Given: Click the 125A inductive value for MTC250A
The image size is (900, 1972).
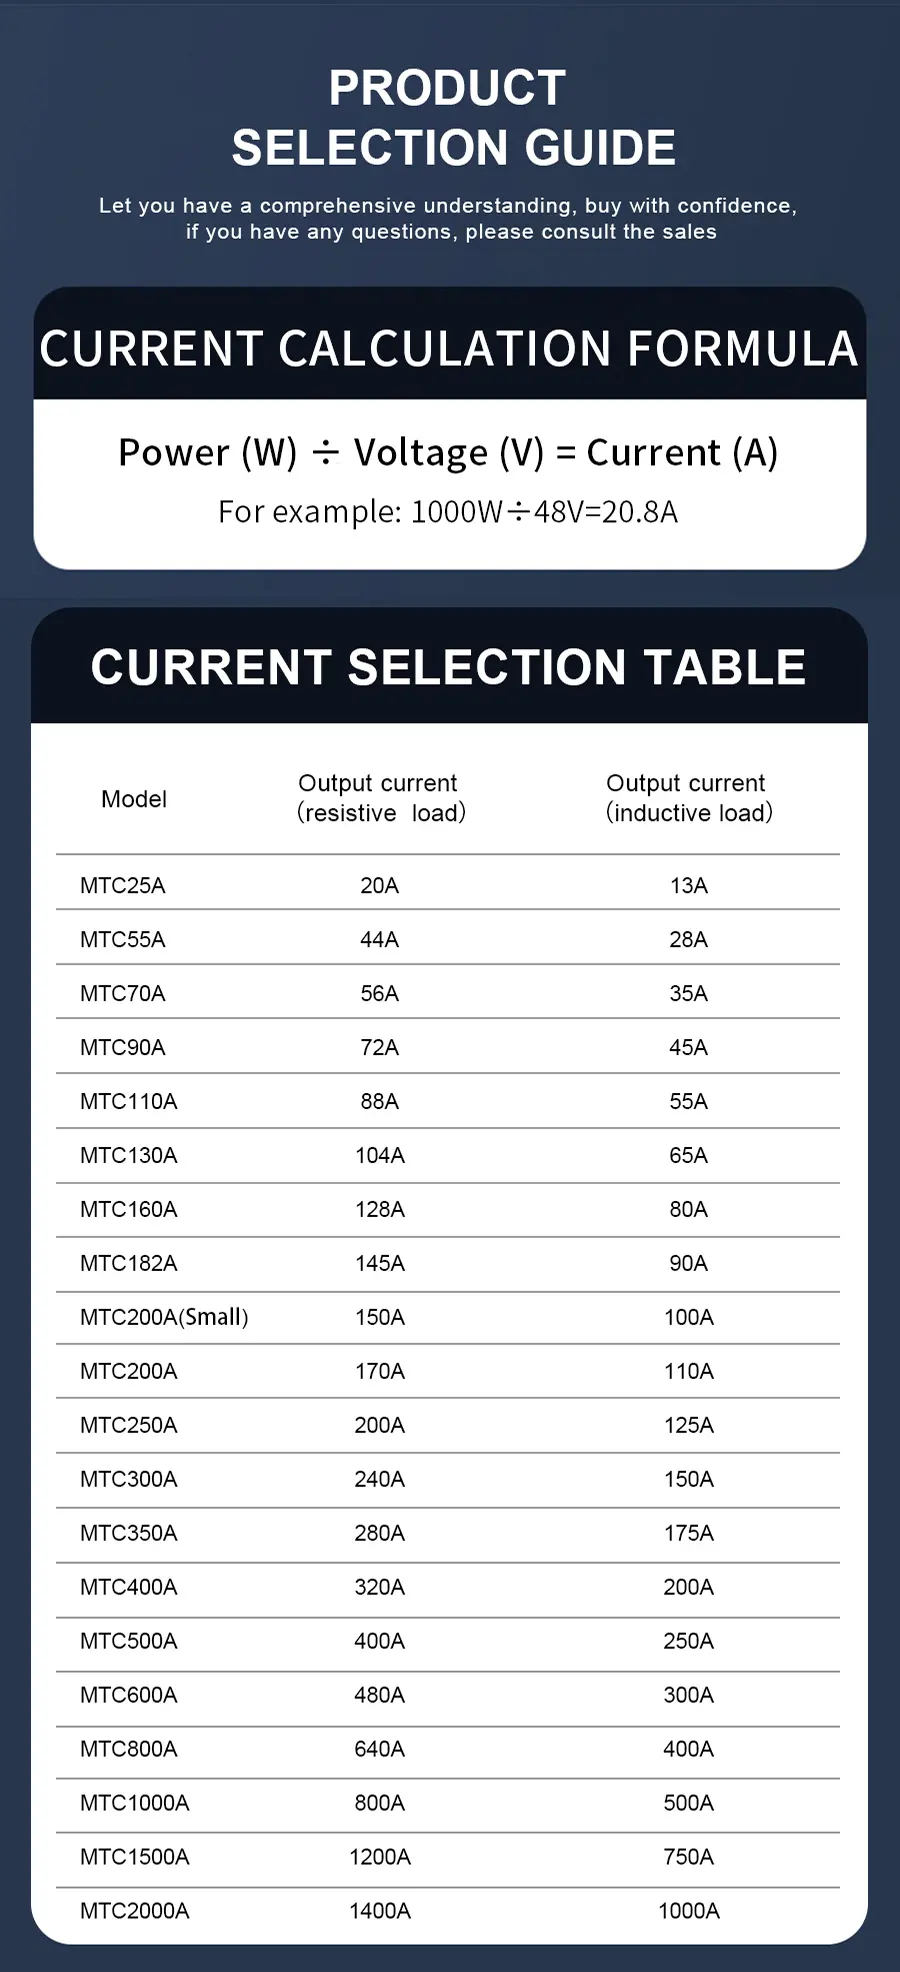Looking at the screenshot, I should click(x=689, y=1426).
